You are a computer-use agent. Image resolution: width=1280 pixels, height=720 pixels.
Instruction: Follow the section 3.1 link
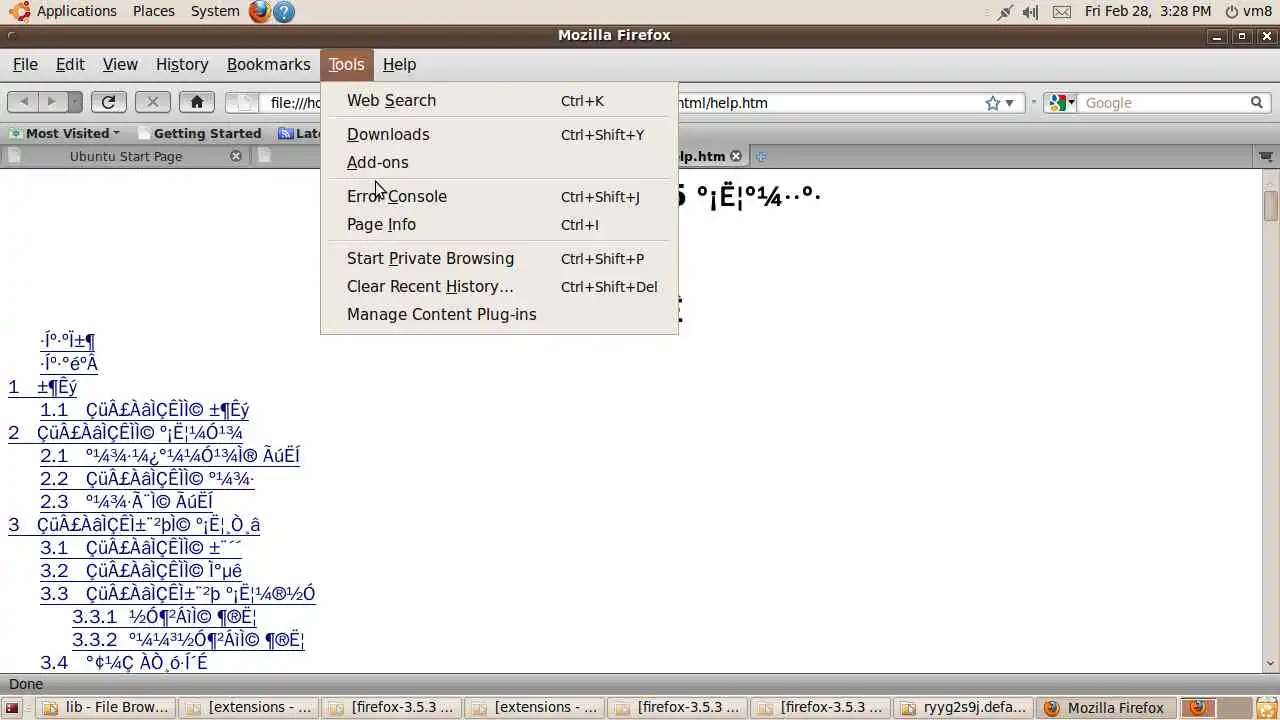coord(140,547)
